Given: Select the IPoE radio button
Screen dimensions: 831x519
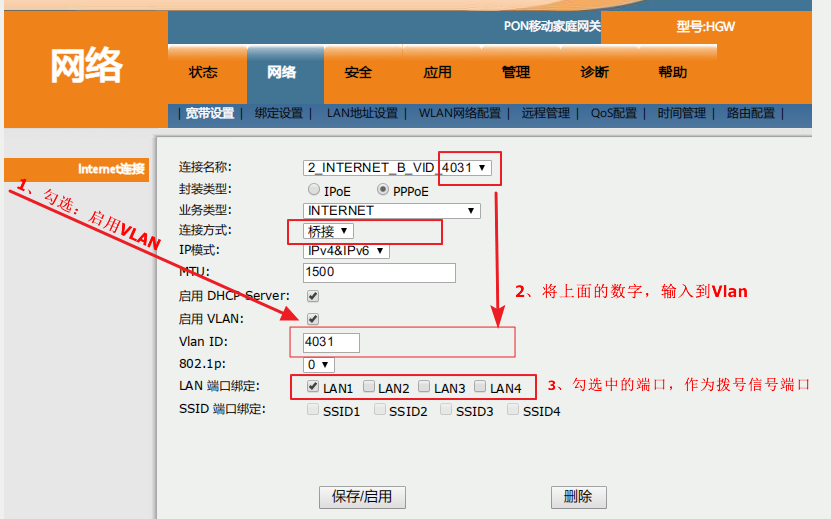Looking at the screenshot, I should tap(314, 189).
